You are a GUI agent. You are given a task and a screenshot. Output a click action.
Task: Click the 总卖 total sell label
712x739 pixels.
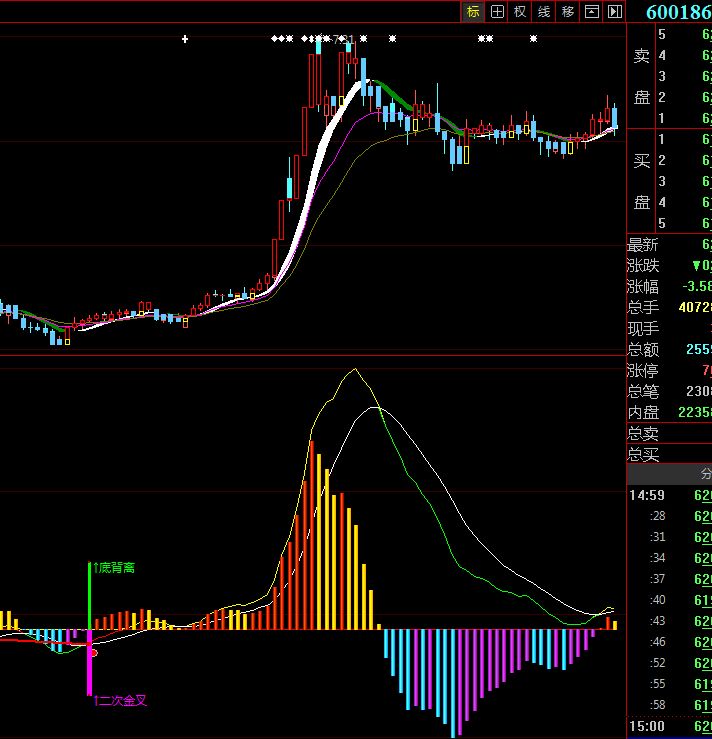tap(643, 433)
